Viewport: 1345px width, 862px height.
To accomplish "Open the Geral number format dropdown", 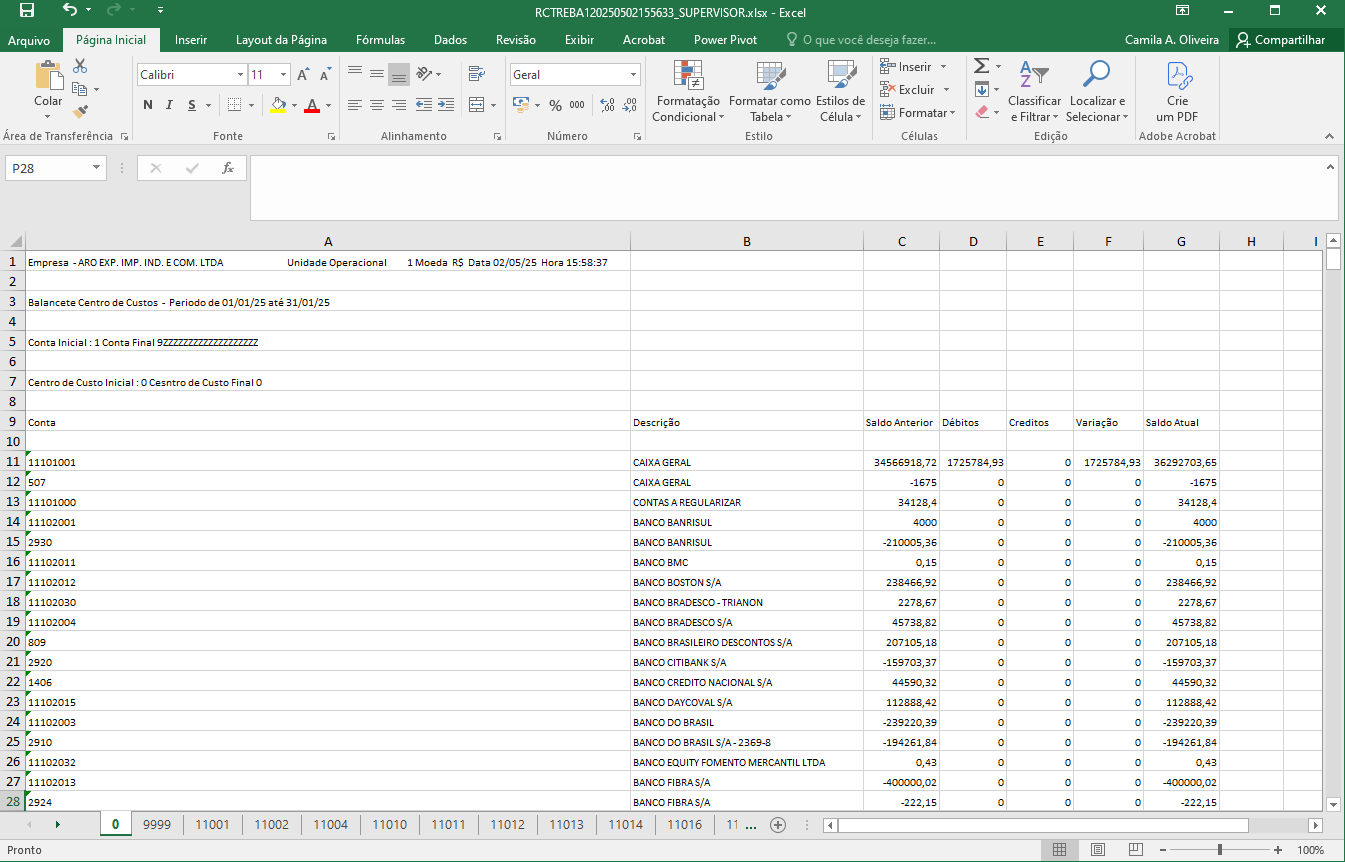I will click(x=633, y=75).
